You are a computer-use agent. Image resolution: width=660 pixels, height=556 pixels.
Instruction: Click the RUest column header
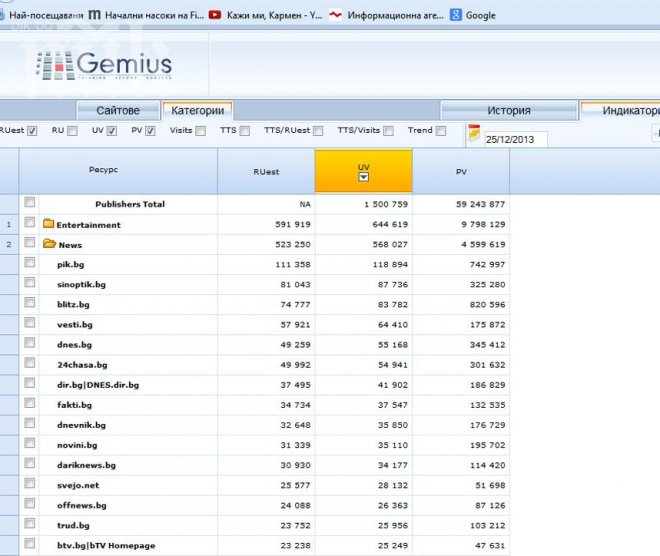coord(266,172)
